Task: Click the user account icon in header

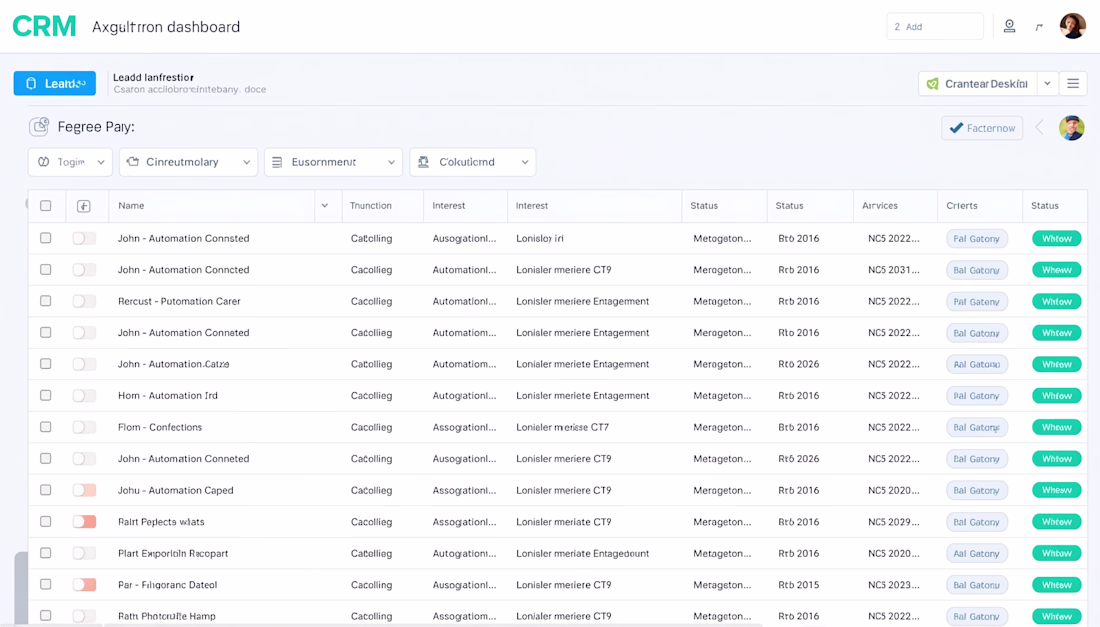Action: click(x=1009, y=26)
